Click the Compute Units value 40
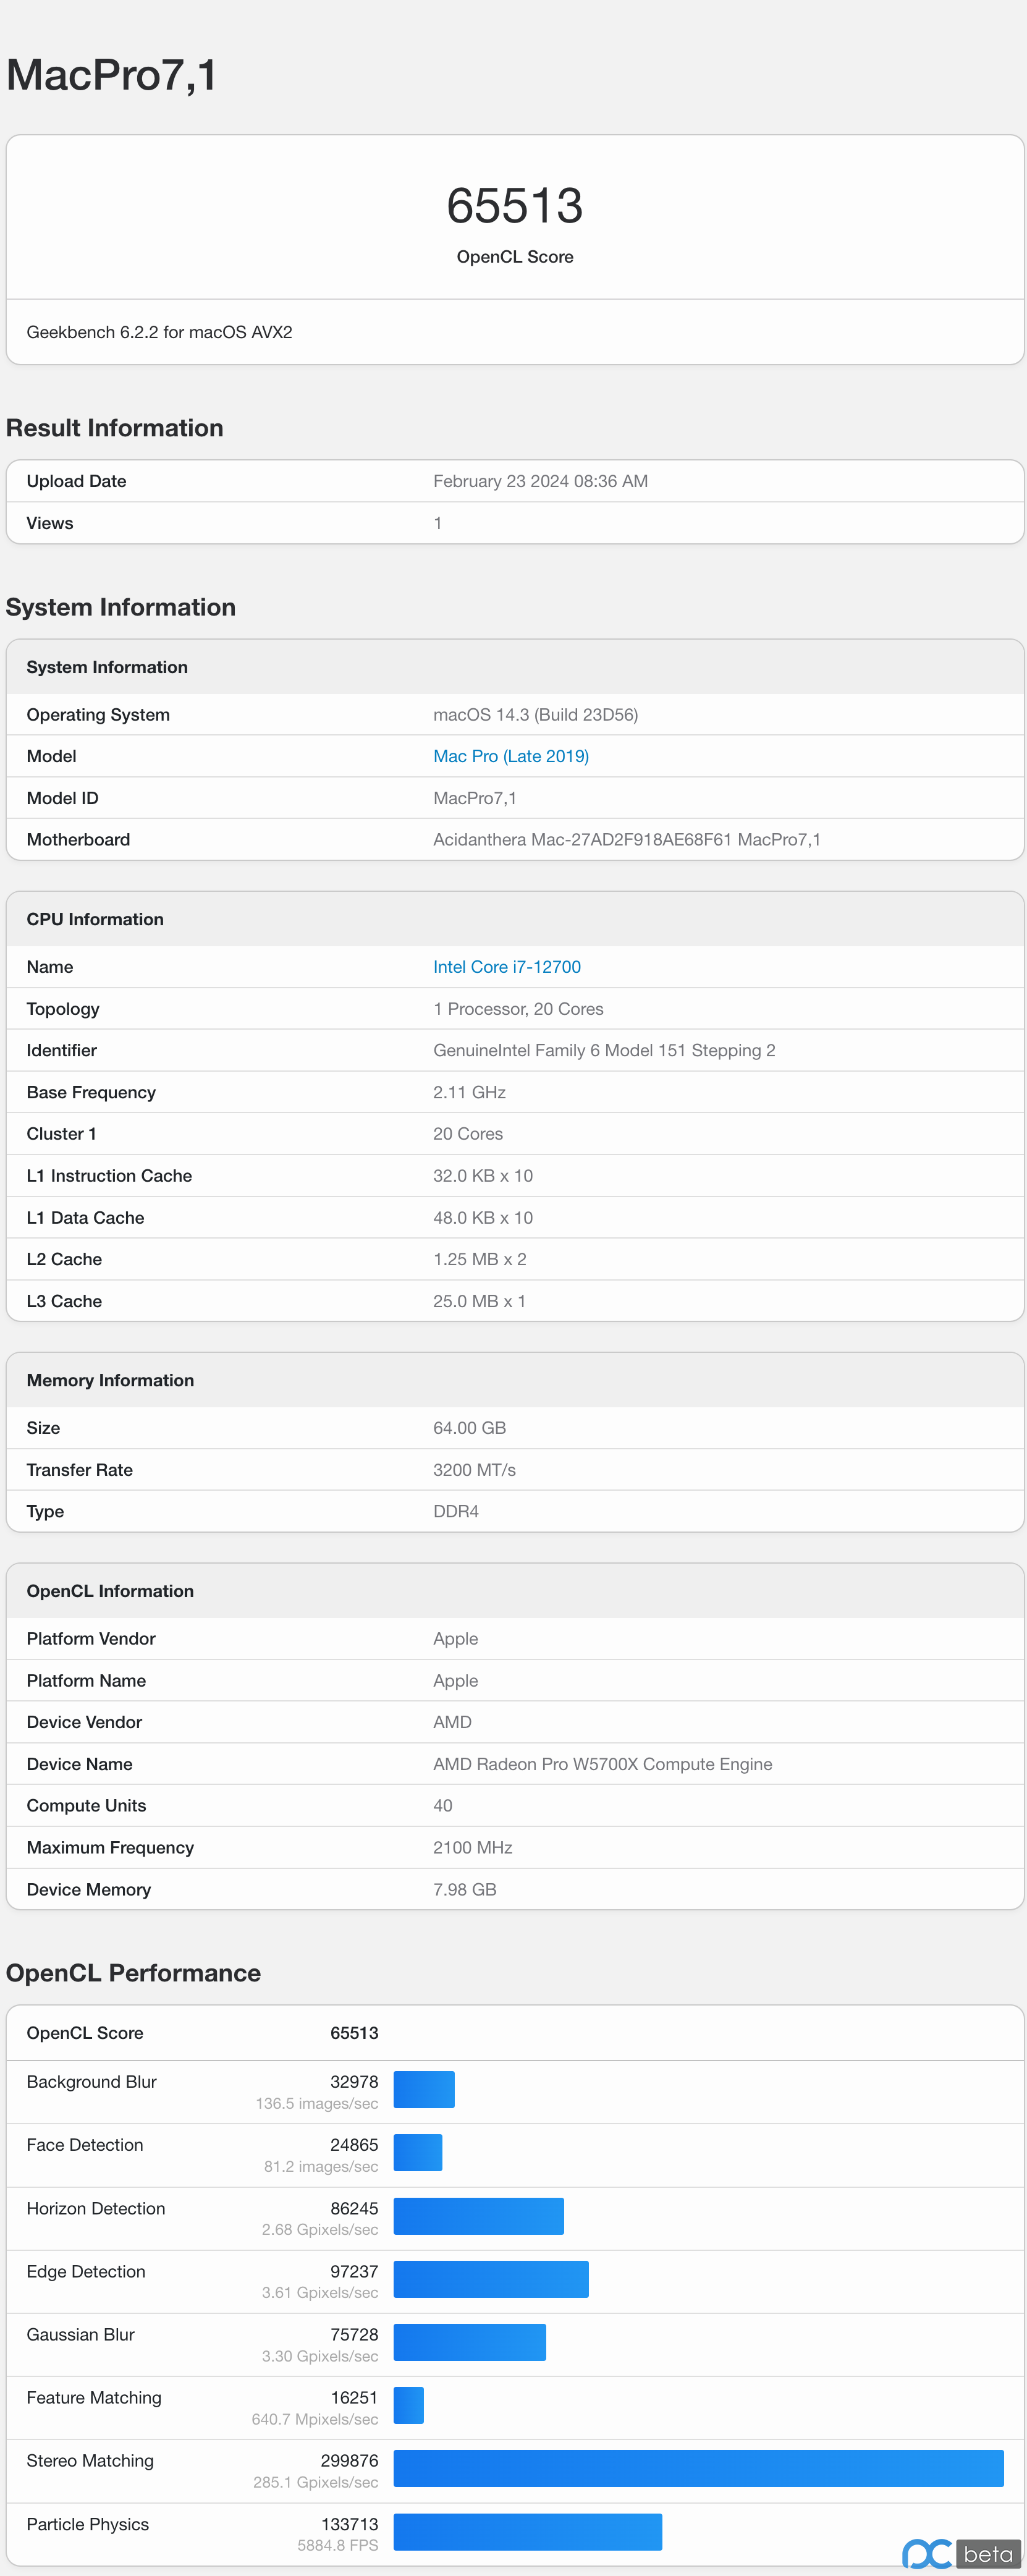 pos(443,1806)
